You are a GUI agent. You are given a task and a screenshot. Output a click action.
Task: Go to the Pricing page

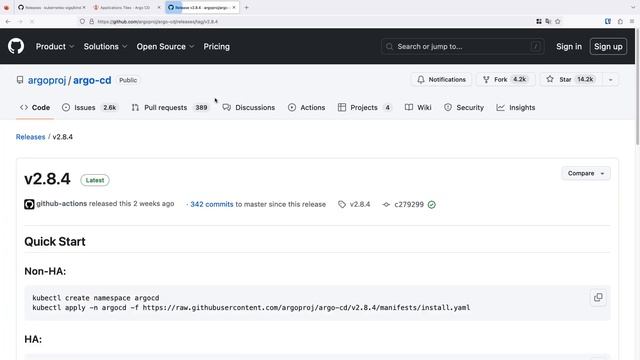click(x=216, y=47)
